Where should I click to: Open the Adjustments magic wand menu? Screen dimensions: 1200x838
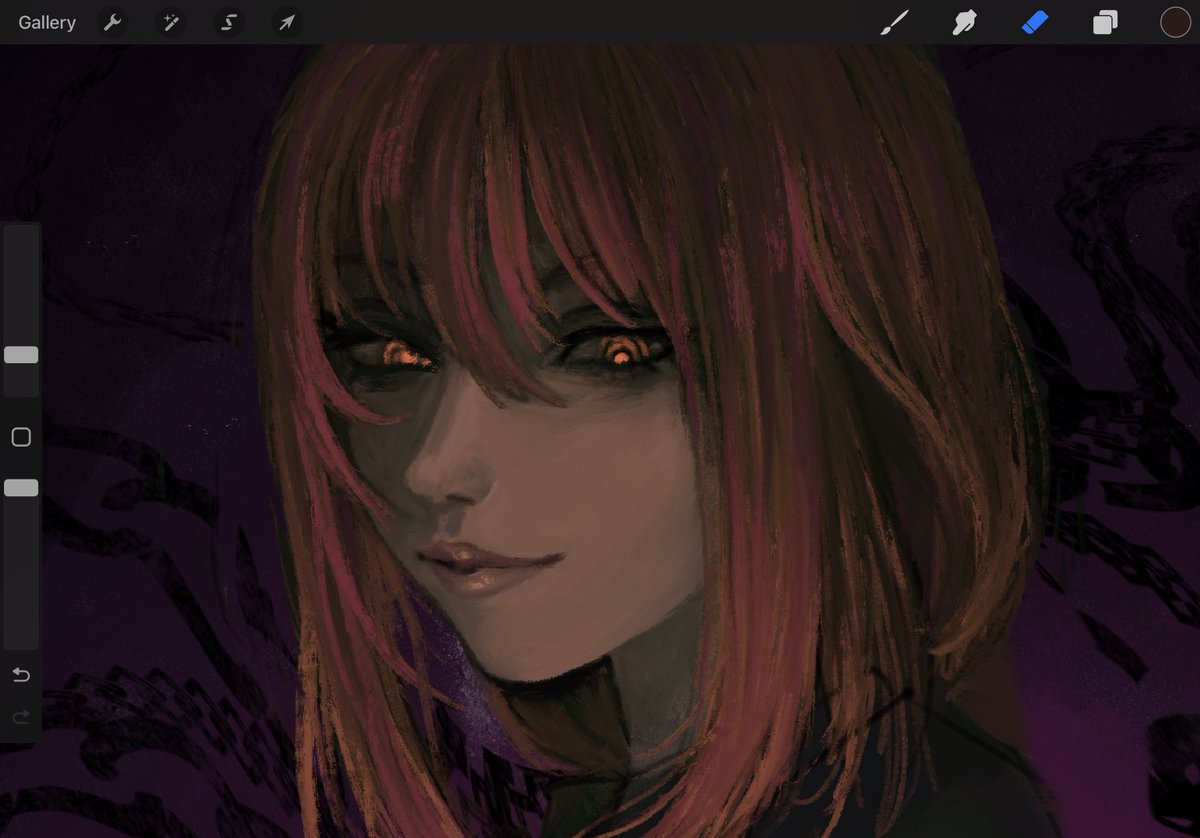tap(171, 22)
